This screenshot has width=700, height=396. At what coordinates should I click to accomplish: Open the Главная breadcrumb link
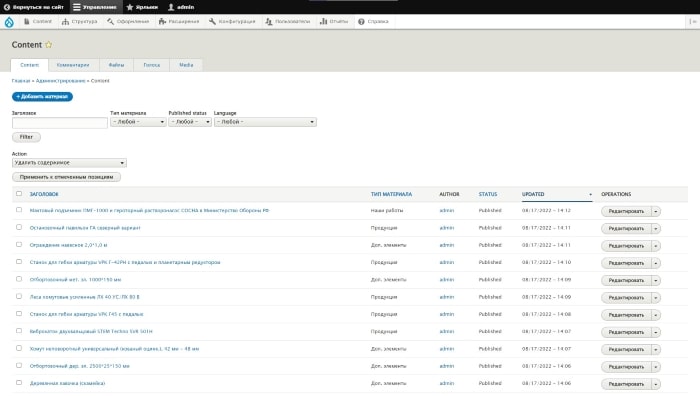pyautogui.click(x=21, y=81)
